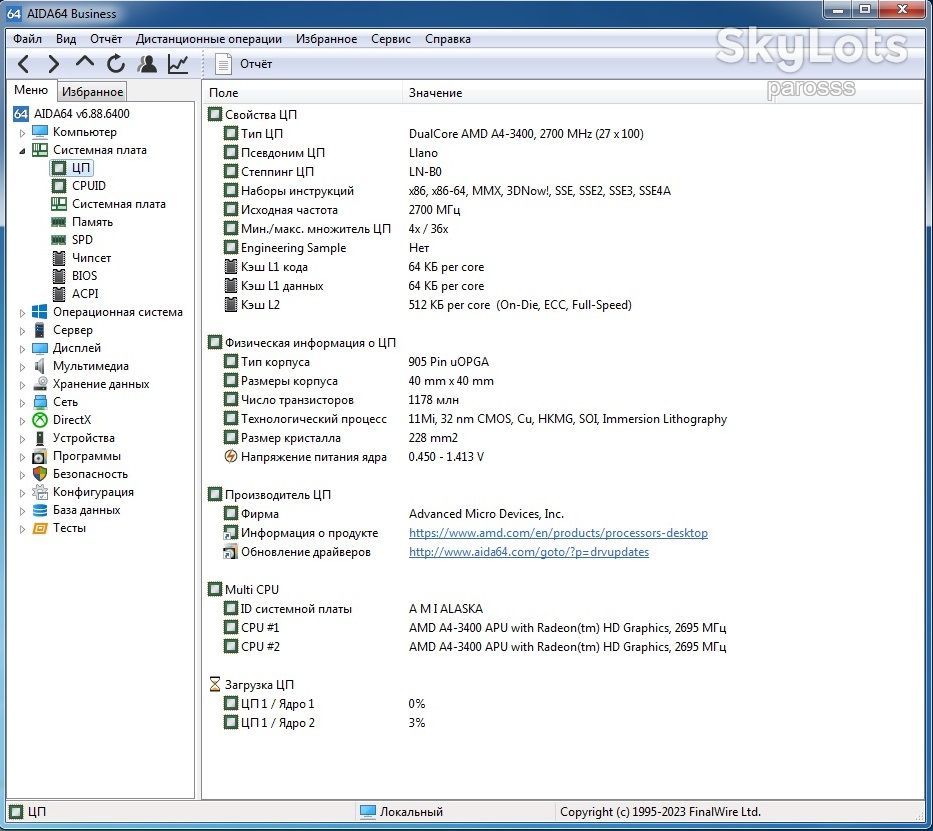Click the Тесты benchmark icon

click(x=40, y=528)
